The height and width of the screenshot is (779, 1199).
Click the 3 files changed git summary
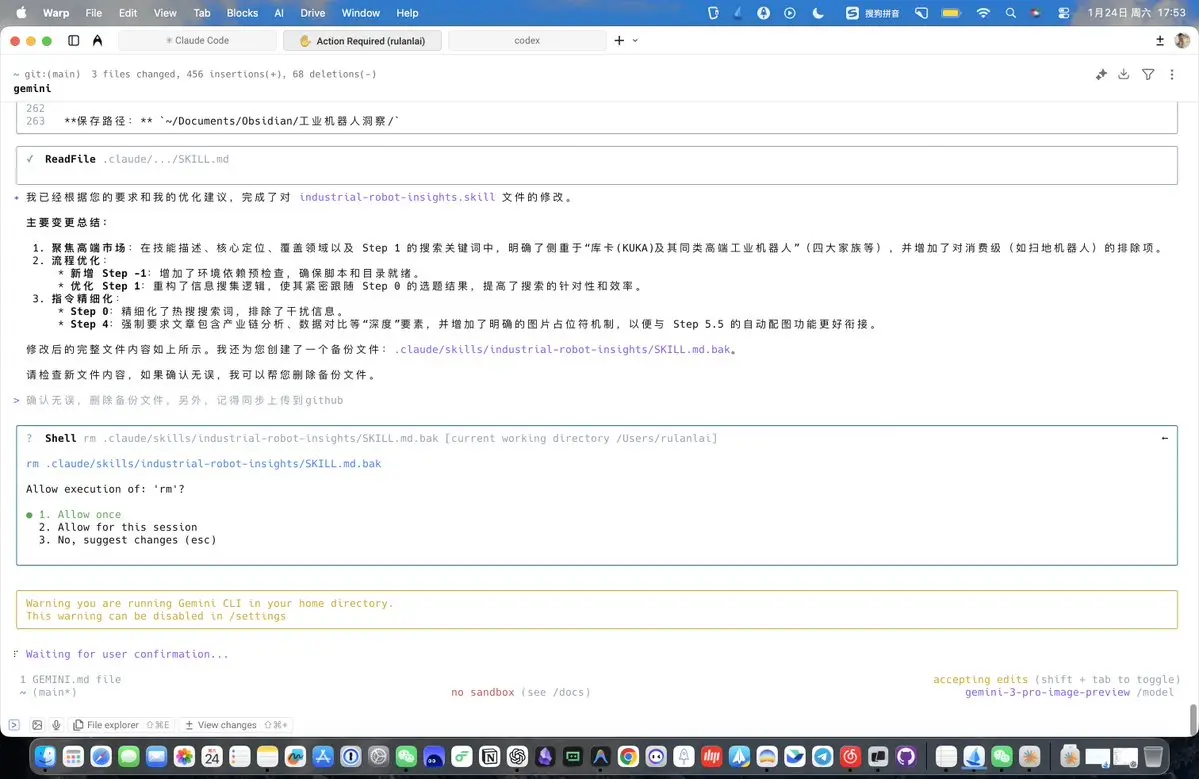click(x=233, y=74)
